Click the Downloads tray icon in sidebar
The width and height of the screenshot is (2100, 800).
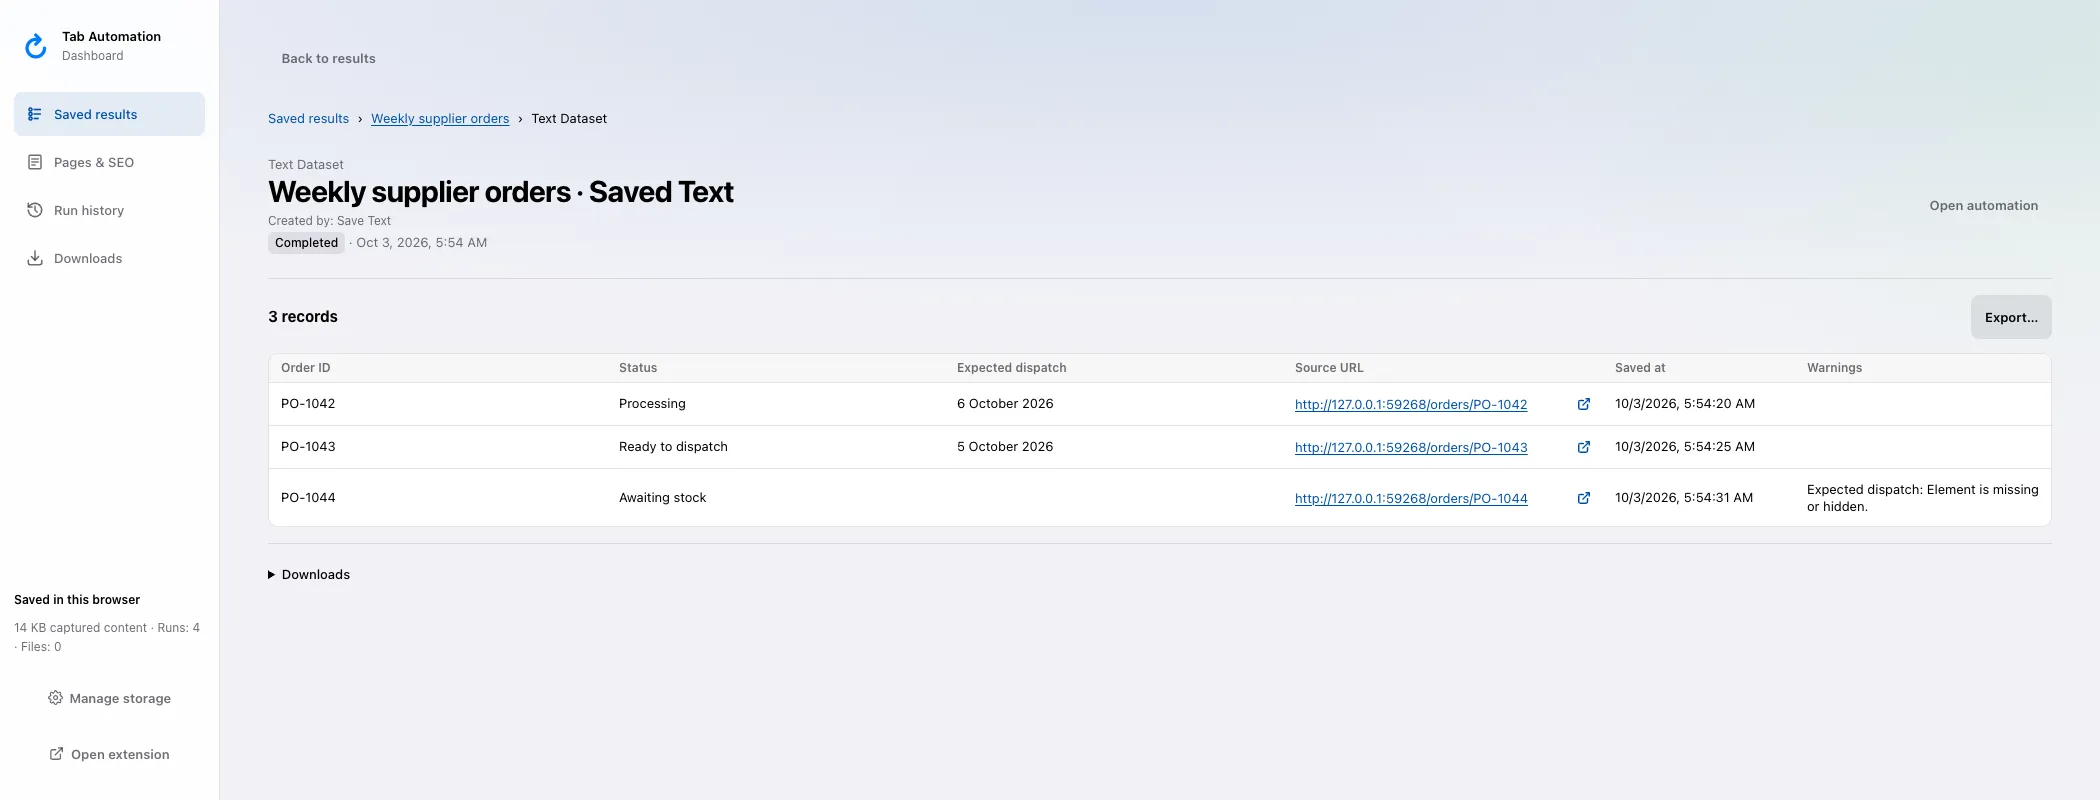35,258
